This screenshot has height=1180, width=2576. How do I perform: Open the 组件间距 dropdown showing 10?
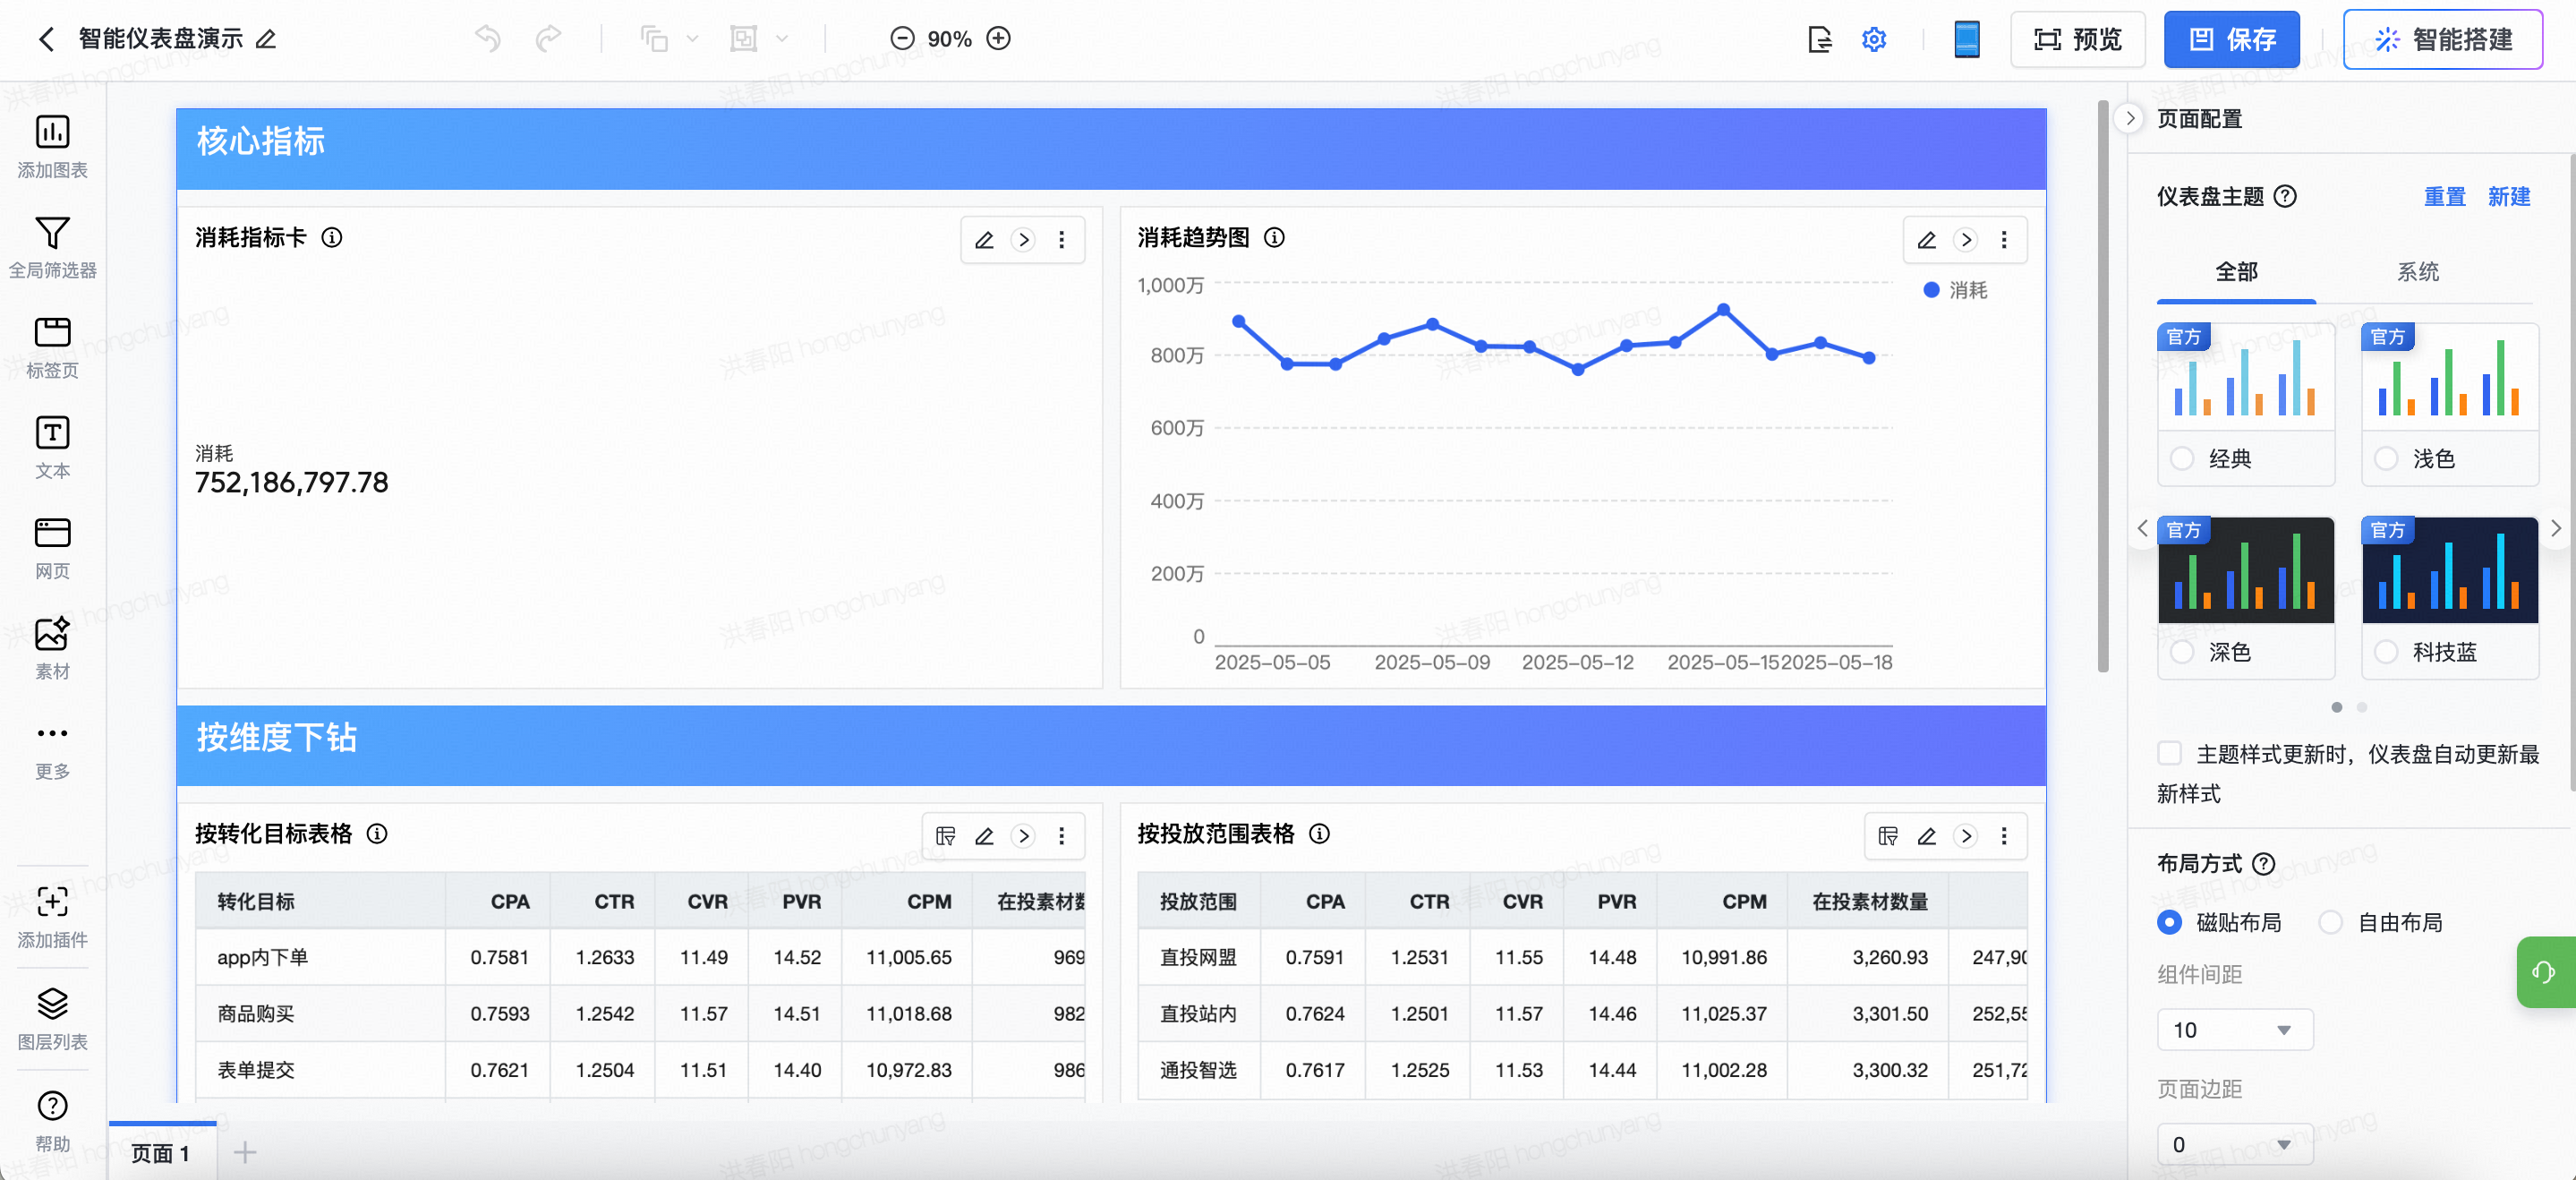point(2234,1030)
